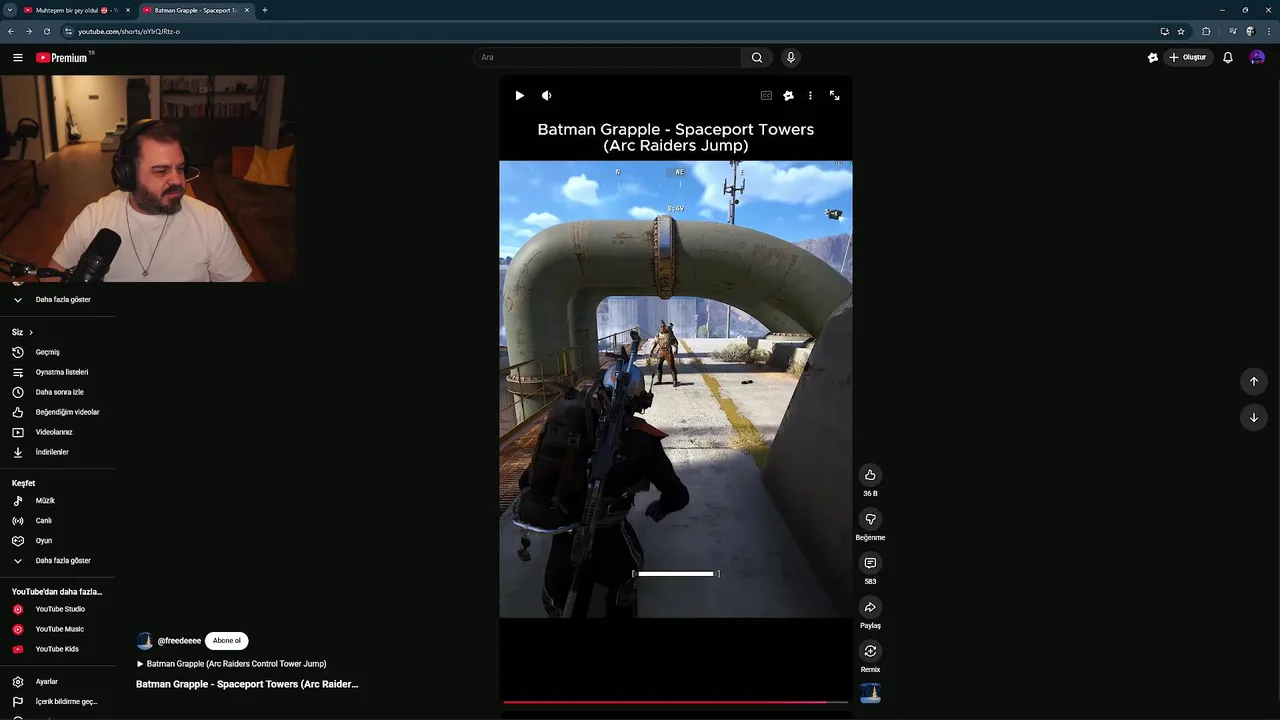Click the youtube.com/shorts address bar

pyautogui.click(x=128, y=31)
